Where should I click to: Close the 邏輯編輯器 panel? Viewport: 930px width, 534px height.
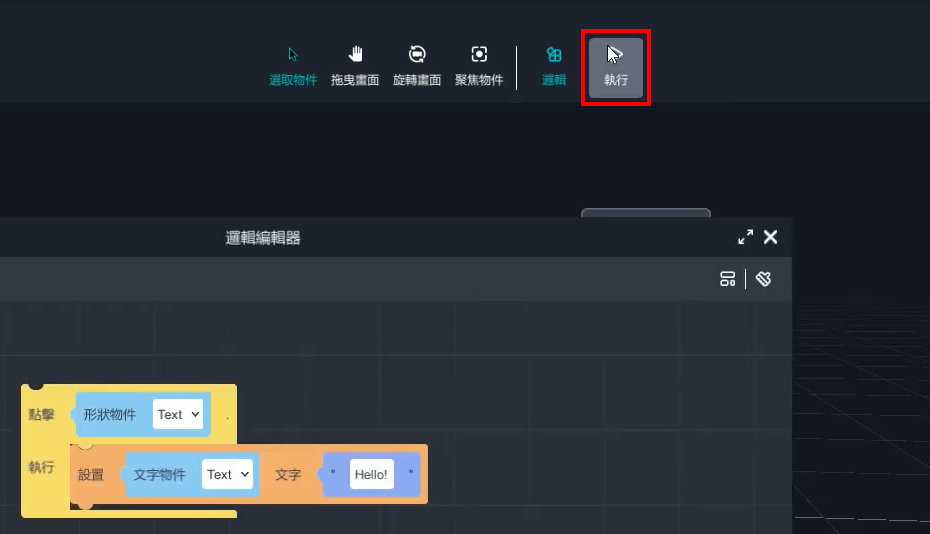click(770, 237)
